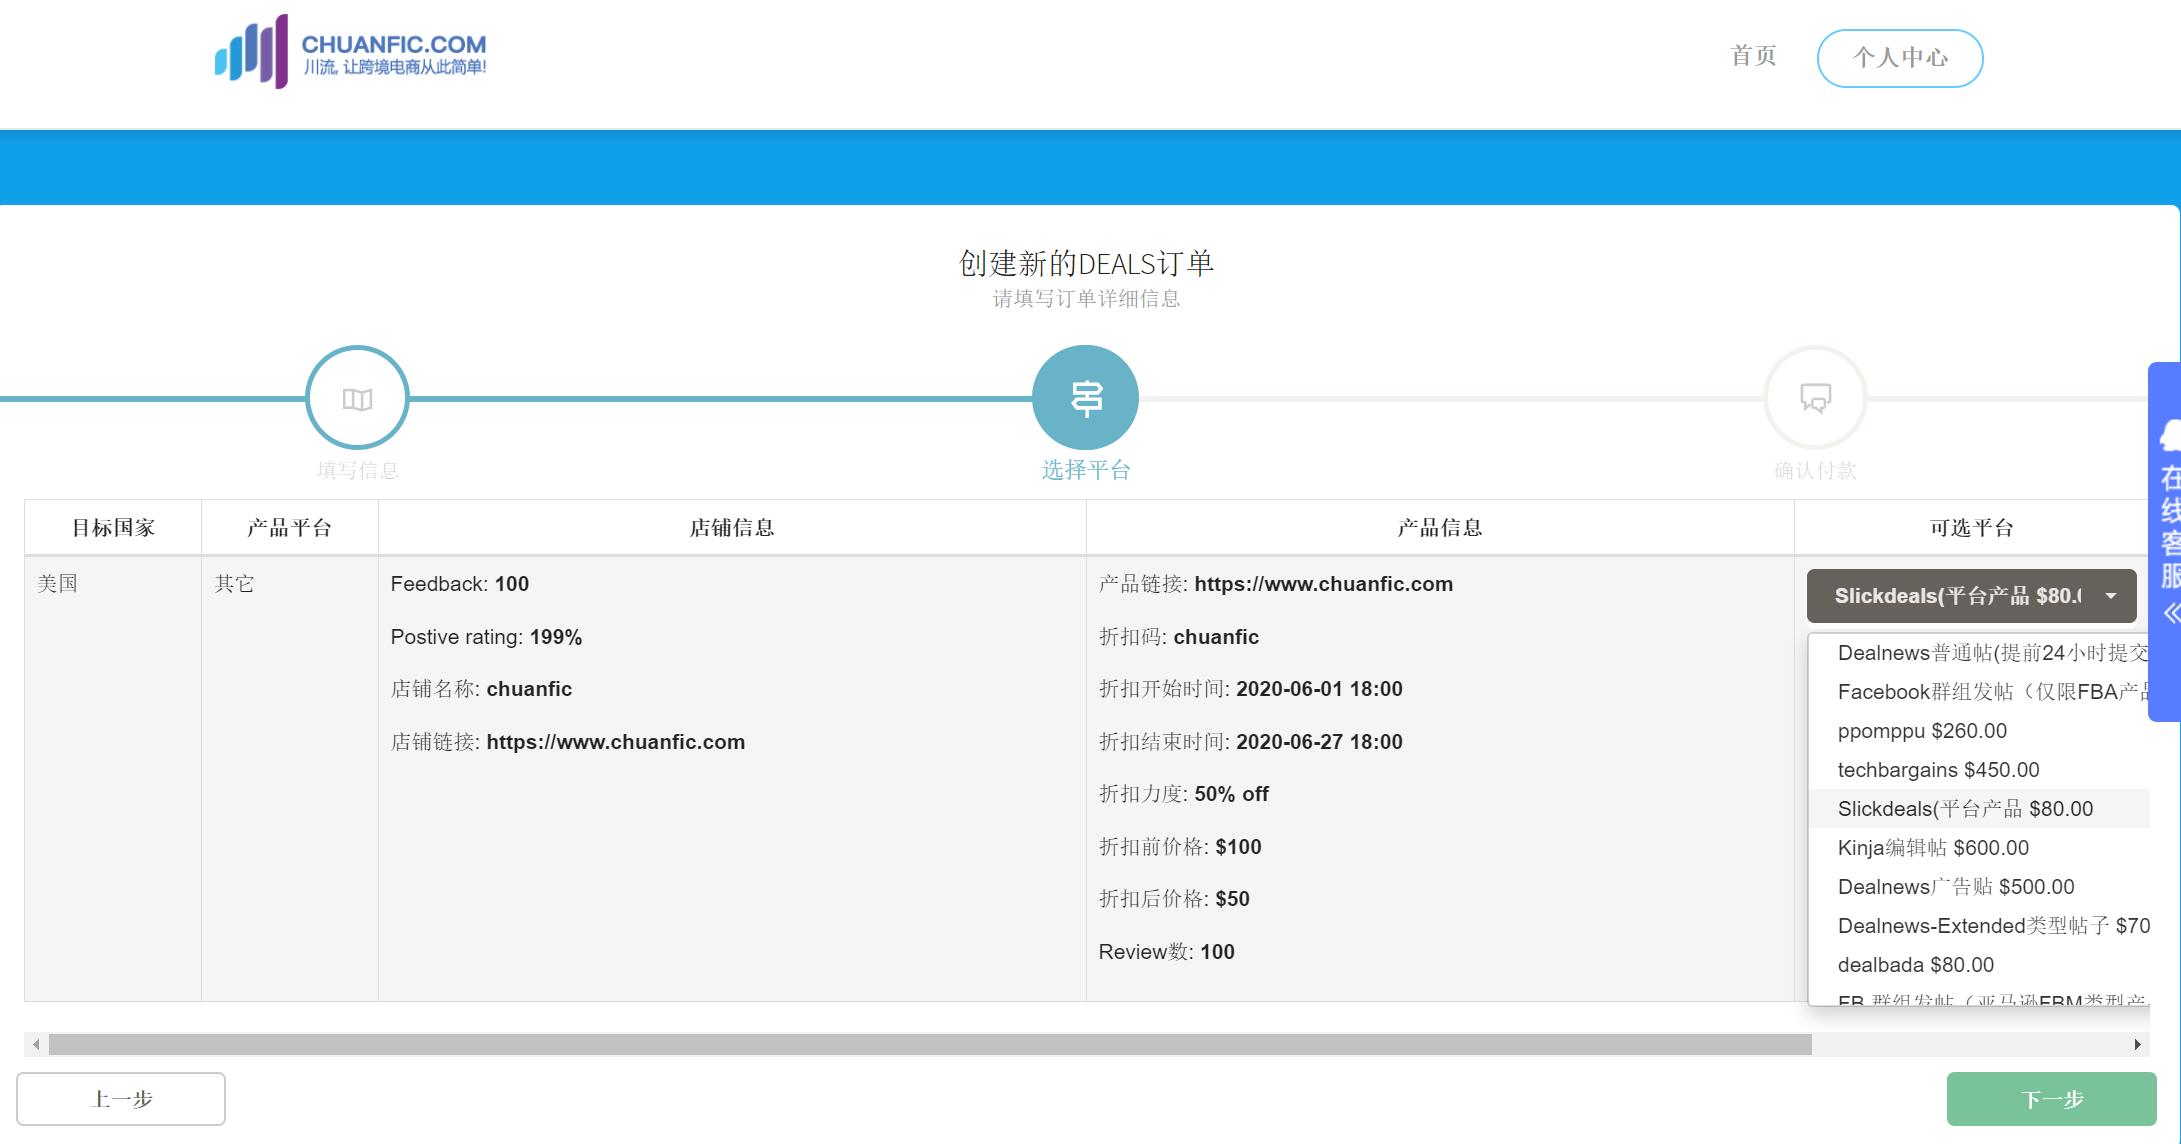
Task: Click the 选择平台 step label
Action: coord(1085,470)
